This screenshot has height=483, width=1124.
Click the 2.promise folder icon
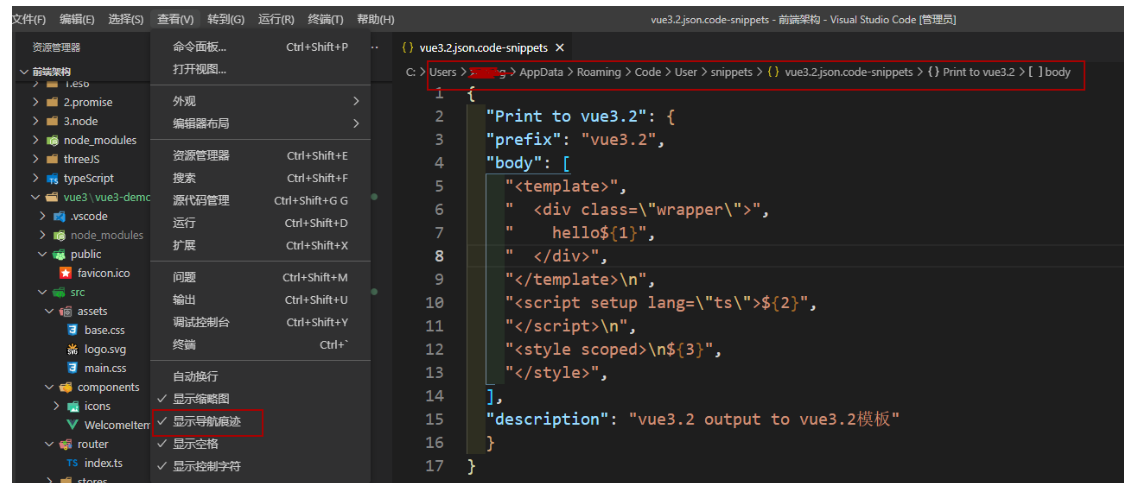coord(52,102)
